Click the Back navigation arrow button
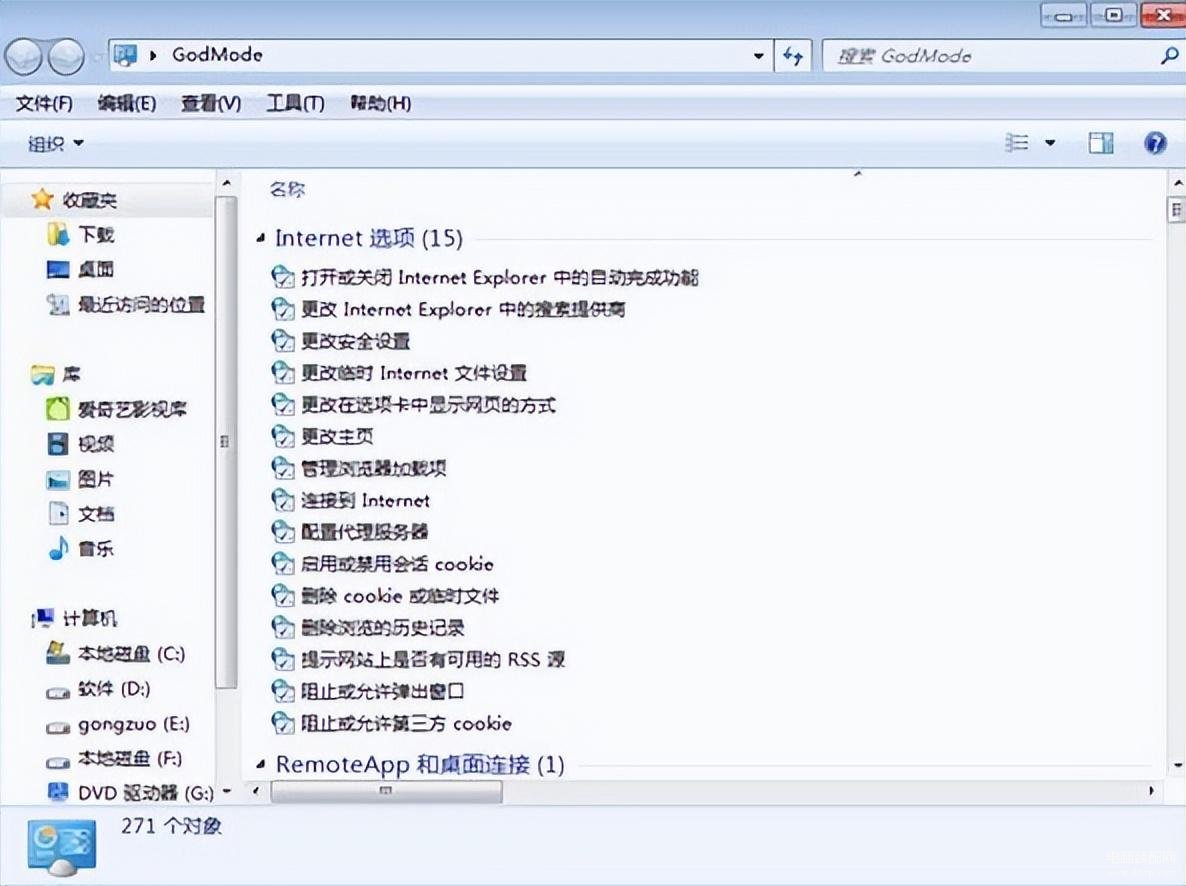The width and height of the screenshot is (1186, 886). coord(23,56)
